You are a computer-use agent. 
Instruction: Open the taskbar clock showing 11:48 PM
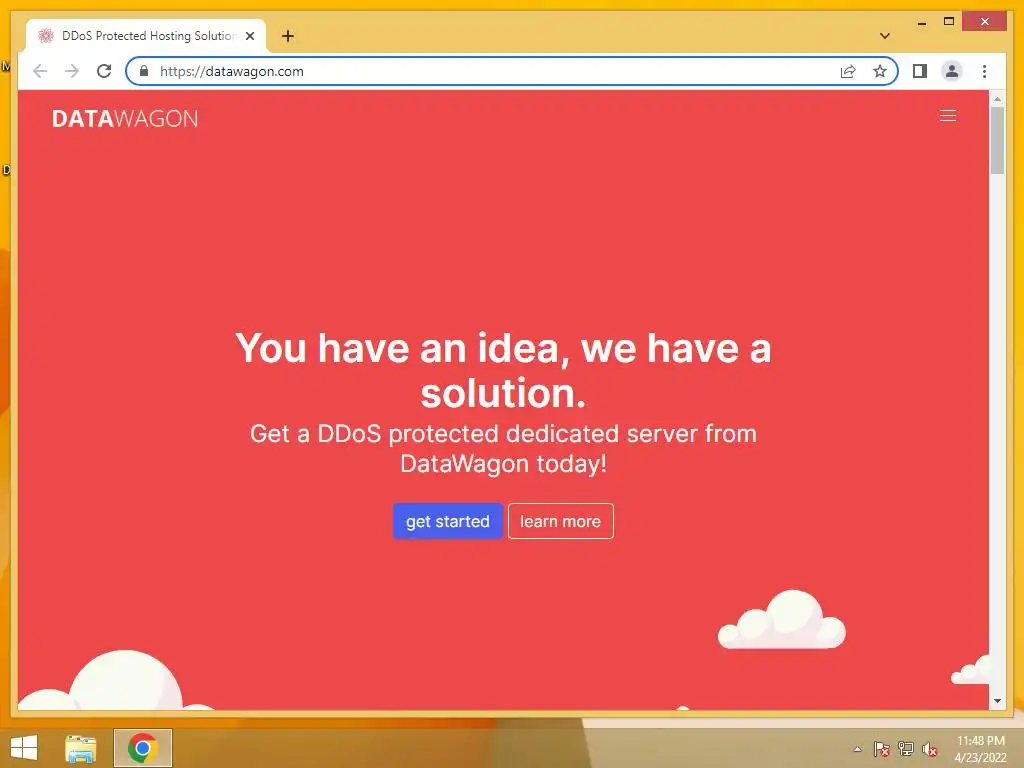point(980,749)
